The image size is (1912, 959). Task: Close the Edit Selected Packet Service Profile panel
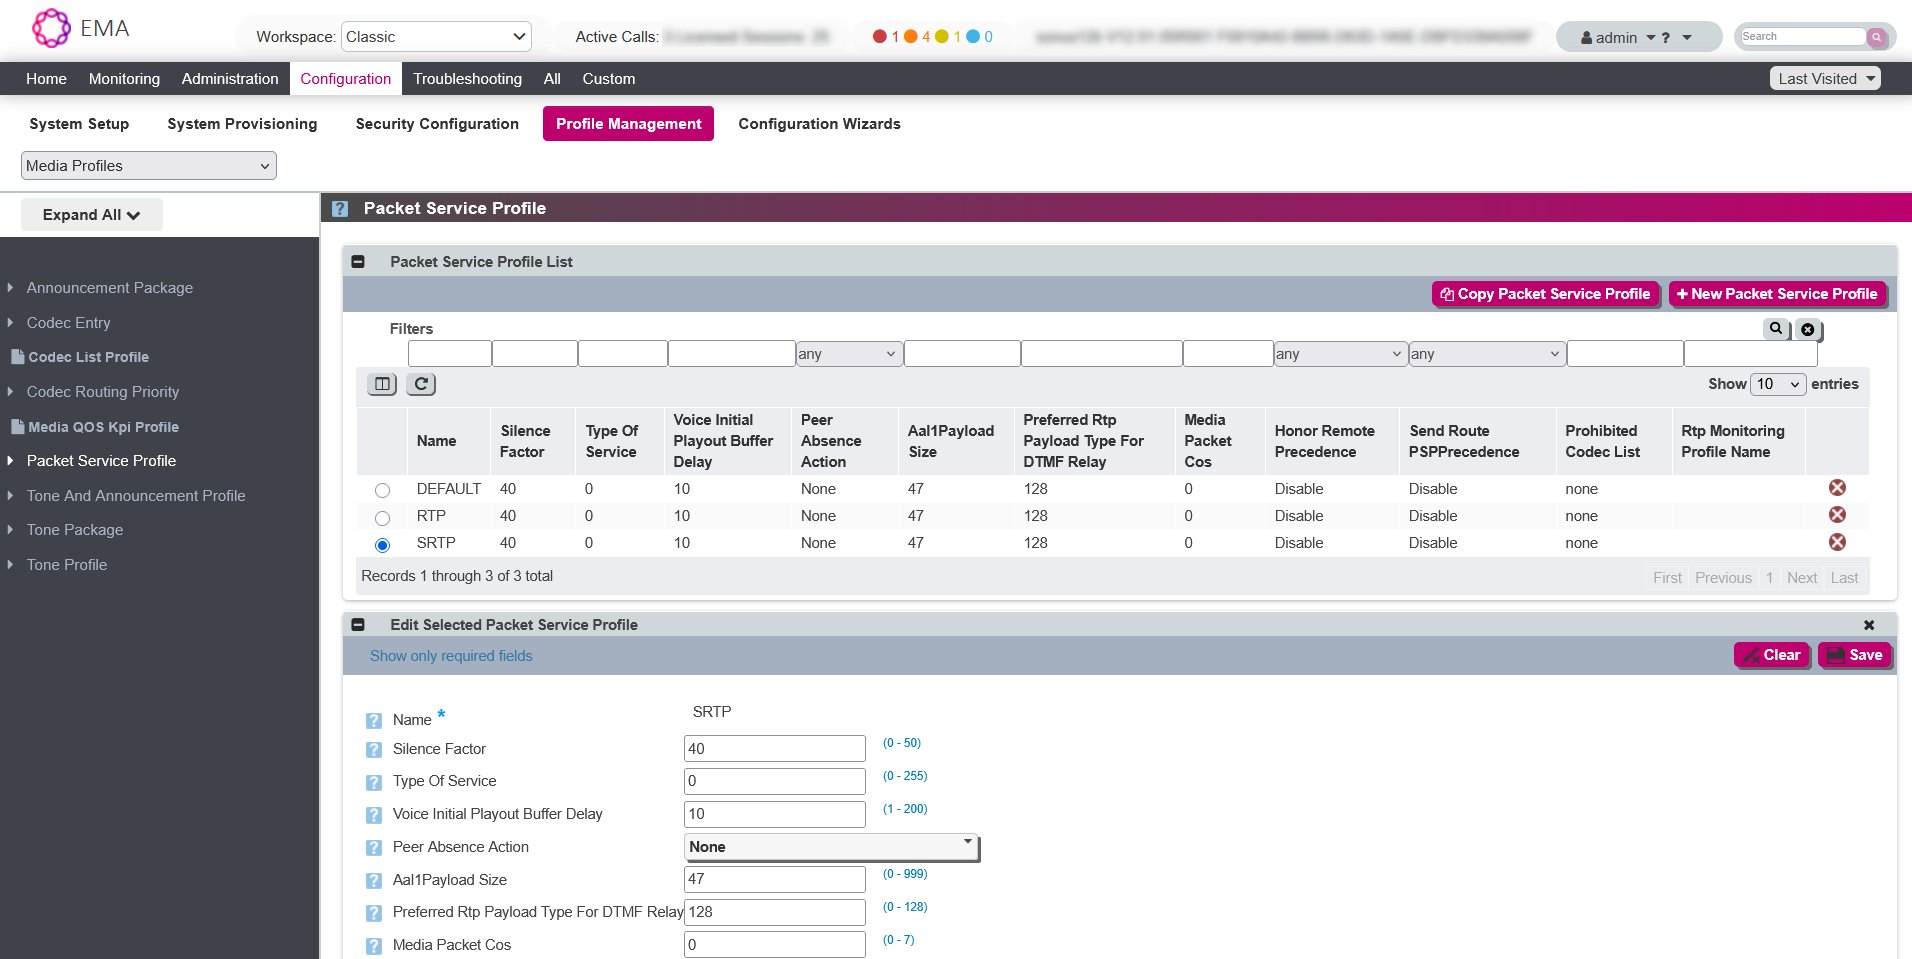(1868, 625)
